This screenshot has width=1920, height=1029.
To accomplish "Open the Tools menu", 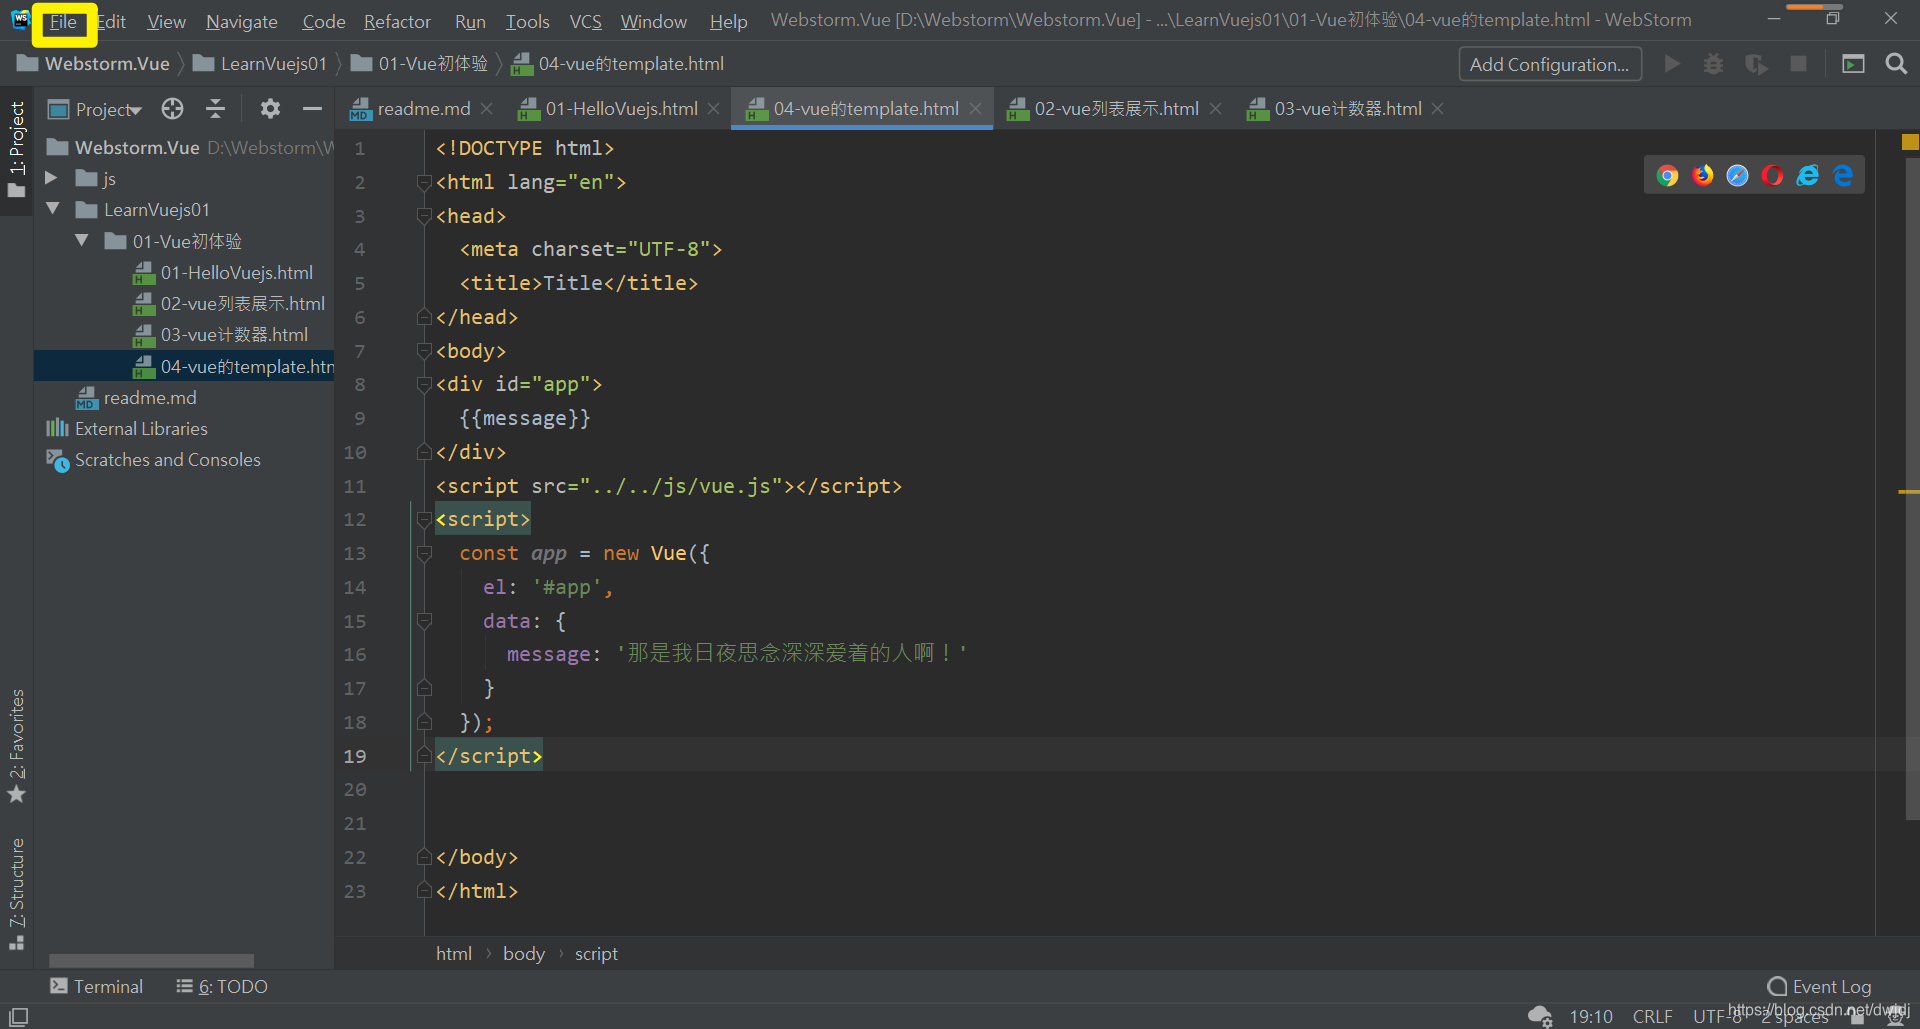I will coord(527,22).
